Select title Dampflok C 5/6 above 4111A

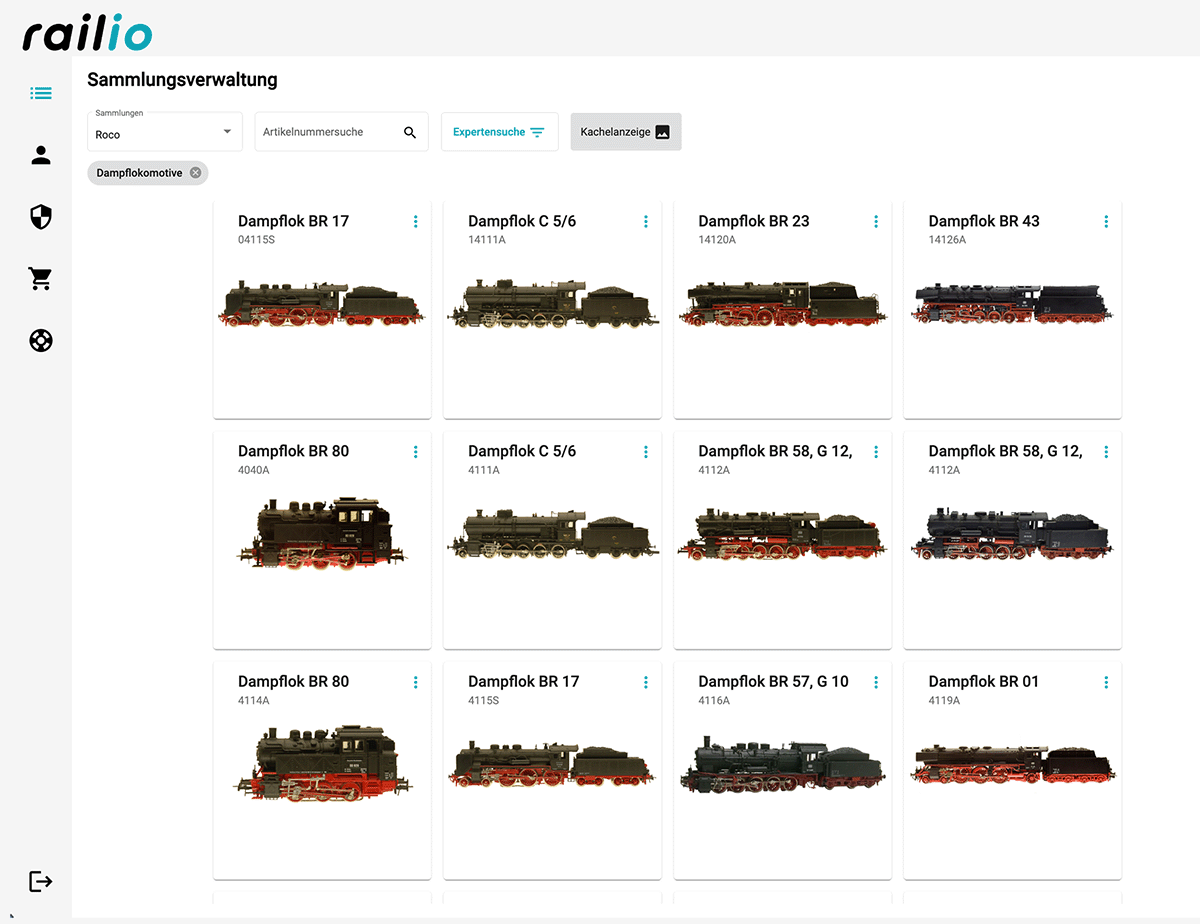(522, 451)
